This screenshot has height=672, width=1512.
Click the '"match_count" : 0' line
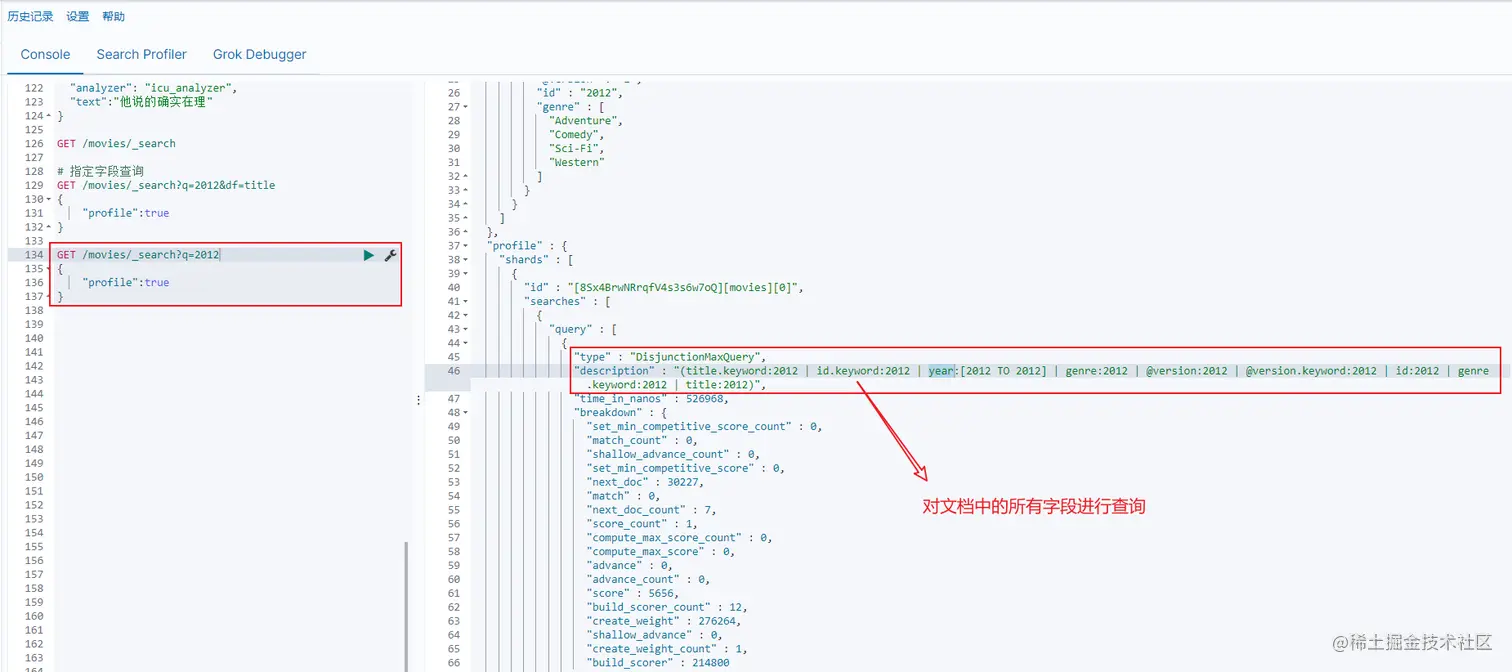(642, 440)
